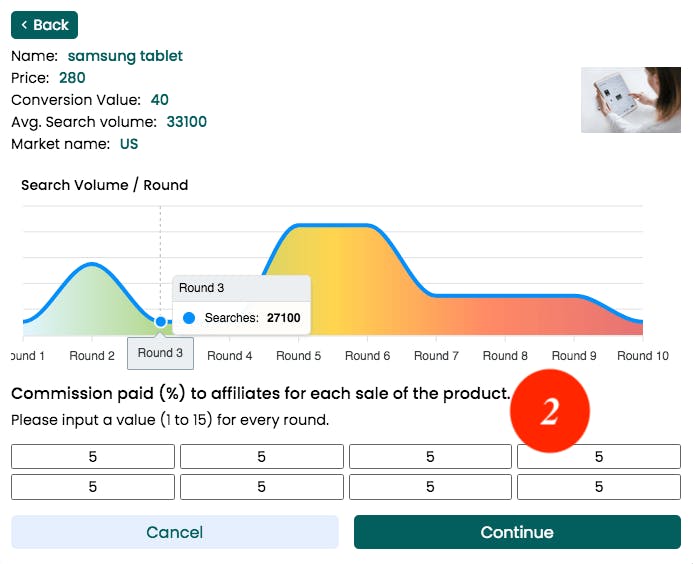693x564 pixels.
Task: Click the blue data point on the chart
Action: pos(160,321)
